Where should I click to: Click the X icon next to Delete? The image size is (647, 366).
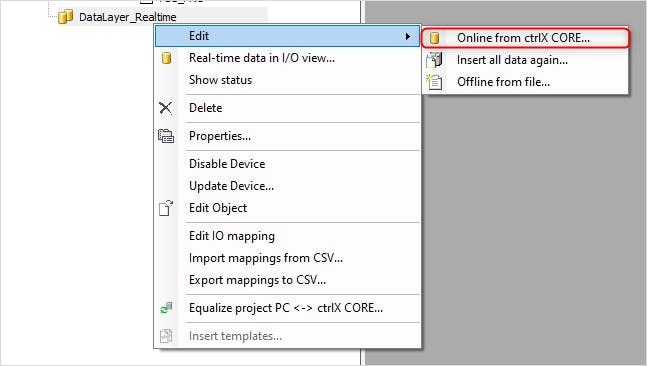(165, 108)
